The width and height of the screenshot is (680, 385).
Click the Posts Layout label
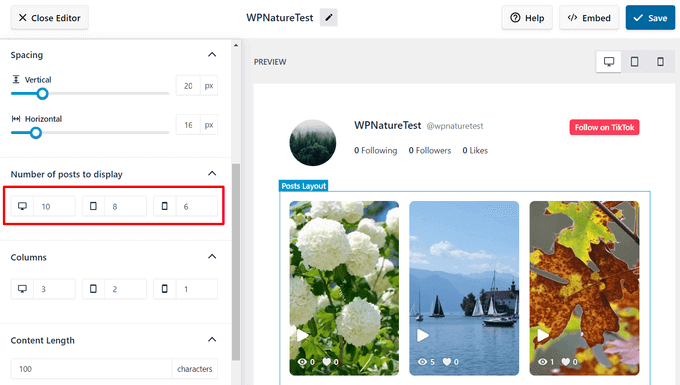304,186
